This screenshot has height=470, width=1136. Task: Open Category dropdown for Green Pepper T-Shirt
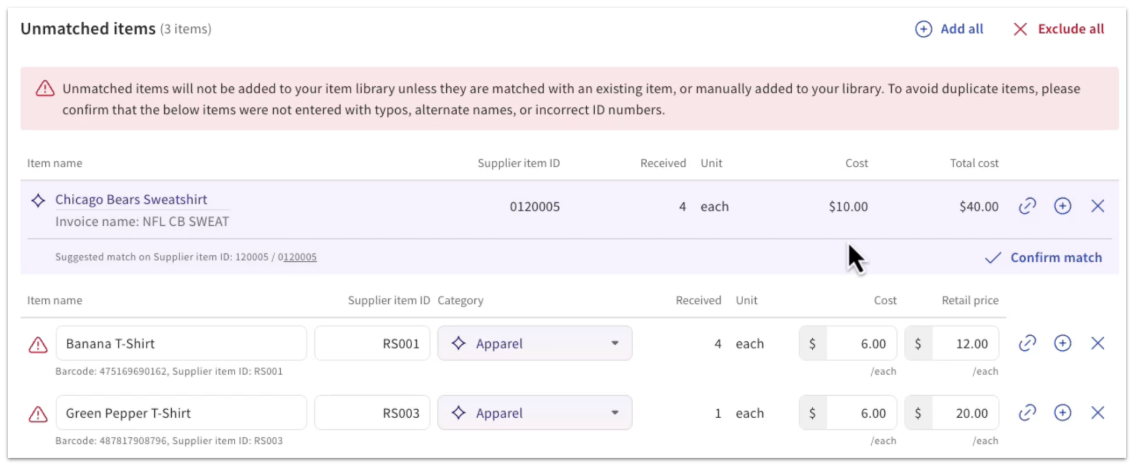click(534, 413)
